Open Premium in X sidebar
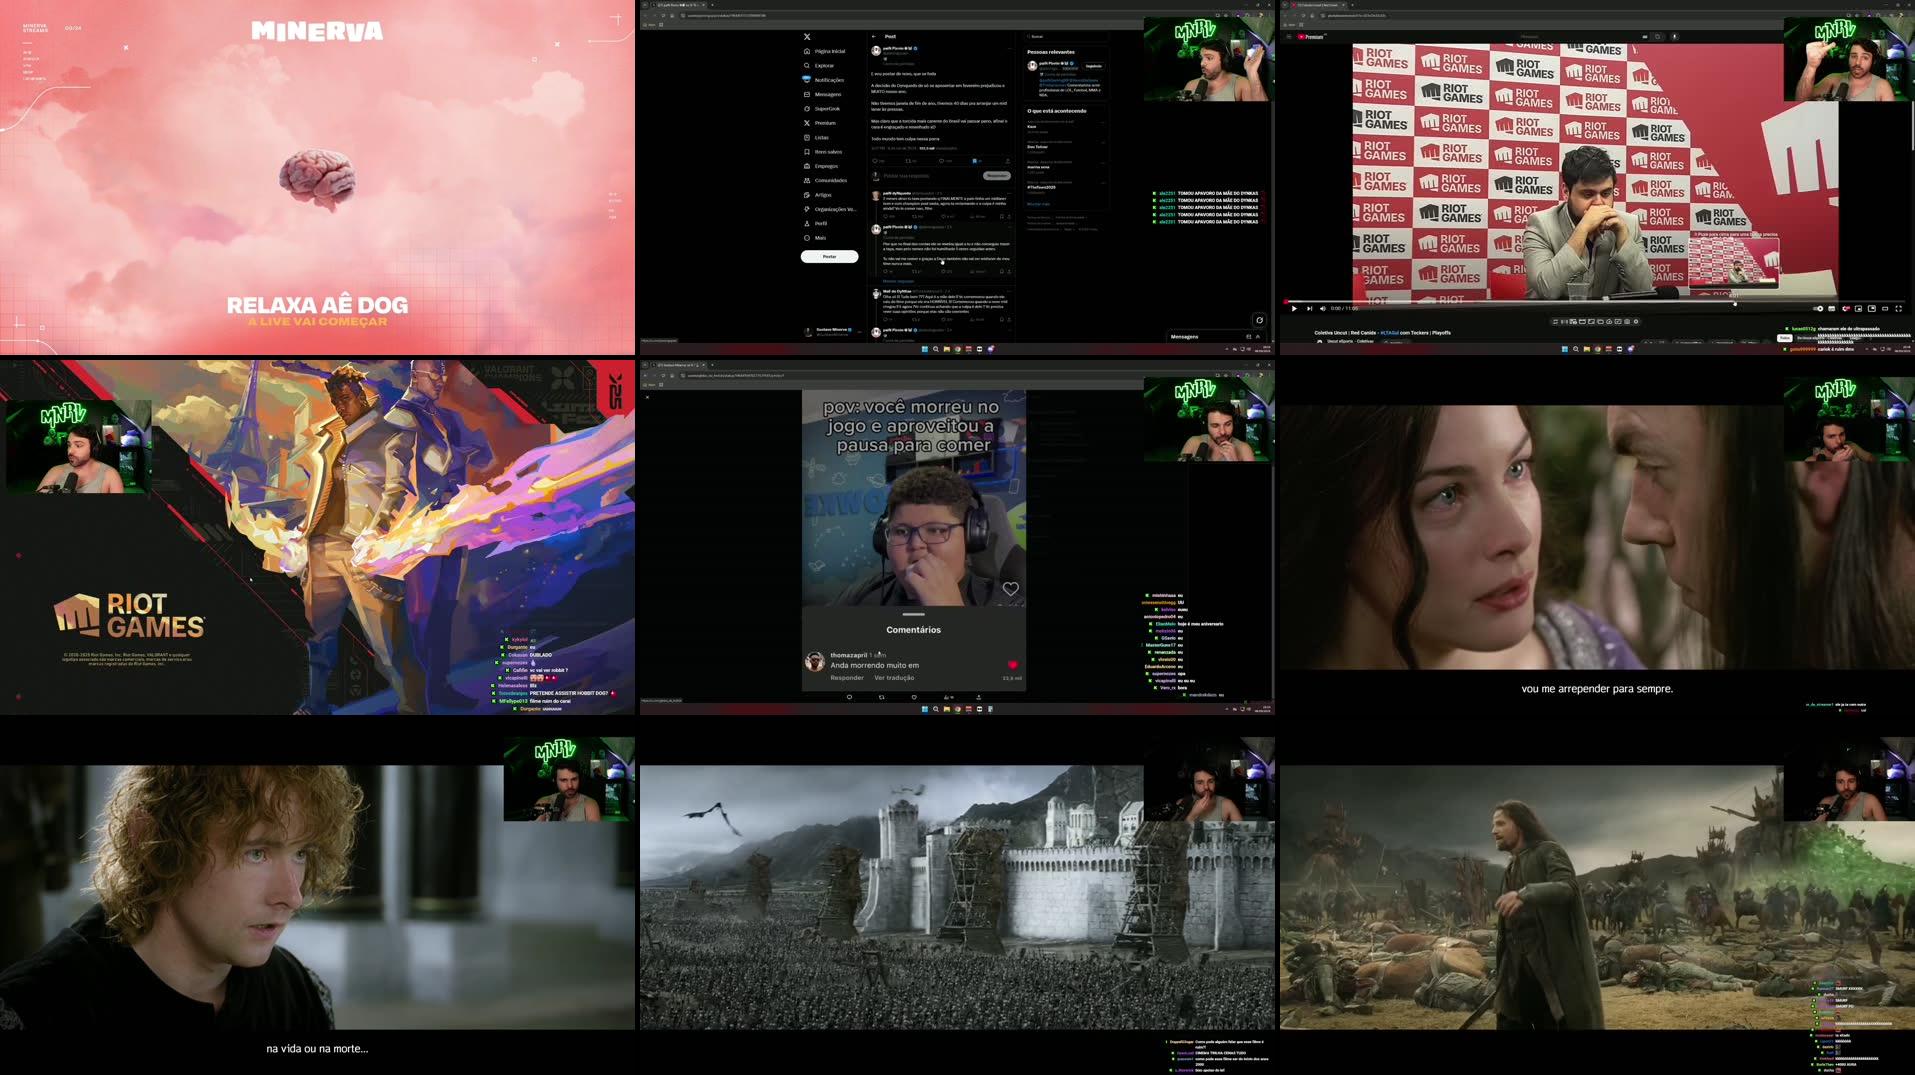Image resolution: width=1915 pixels, height=1075 pixels. coord(819,123)
